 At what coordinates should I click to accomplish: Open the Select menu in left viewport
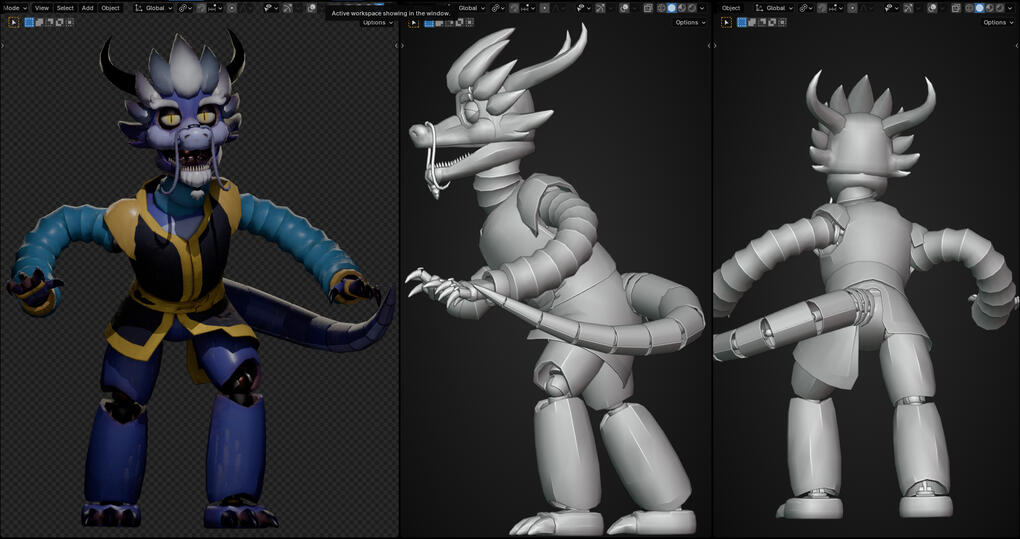coord(65,8)
